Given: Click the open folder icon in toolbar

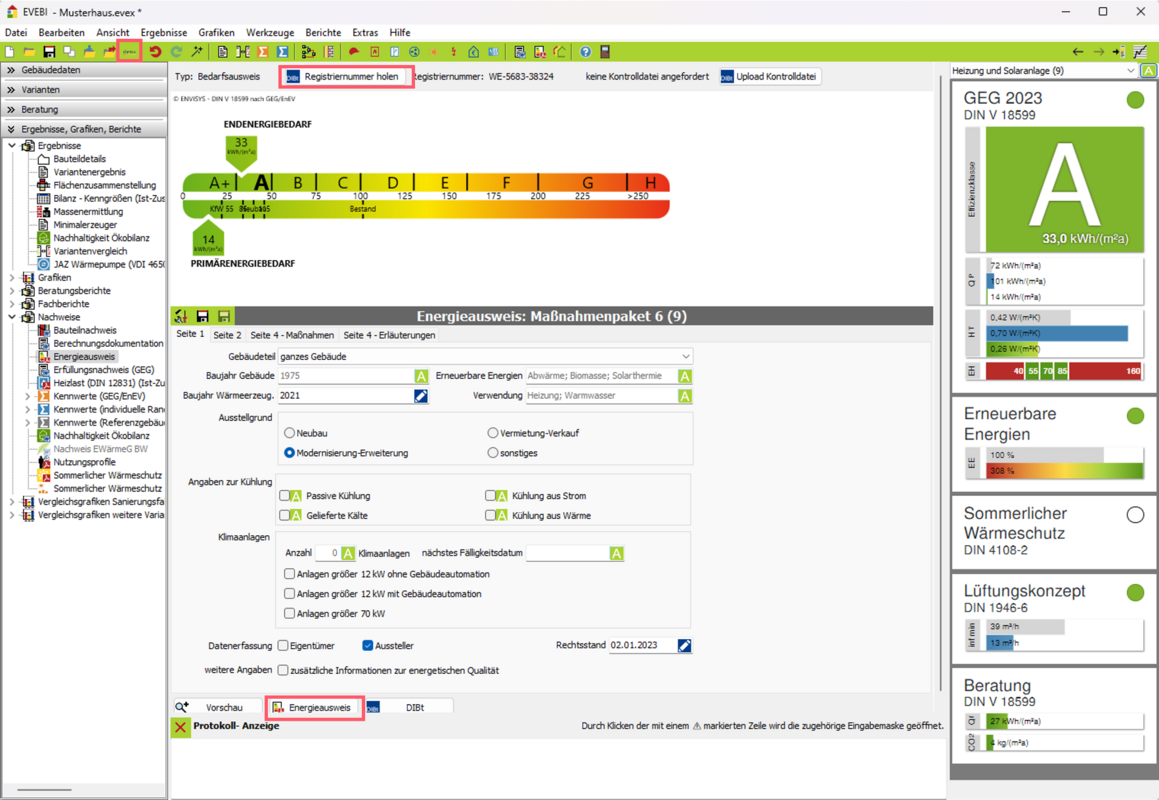Looking at the screenshot, I should (29, 52).
